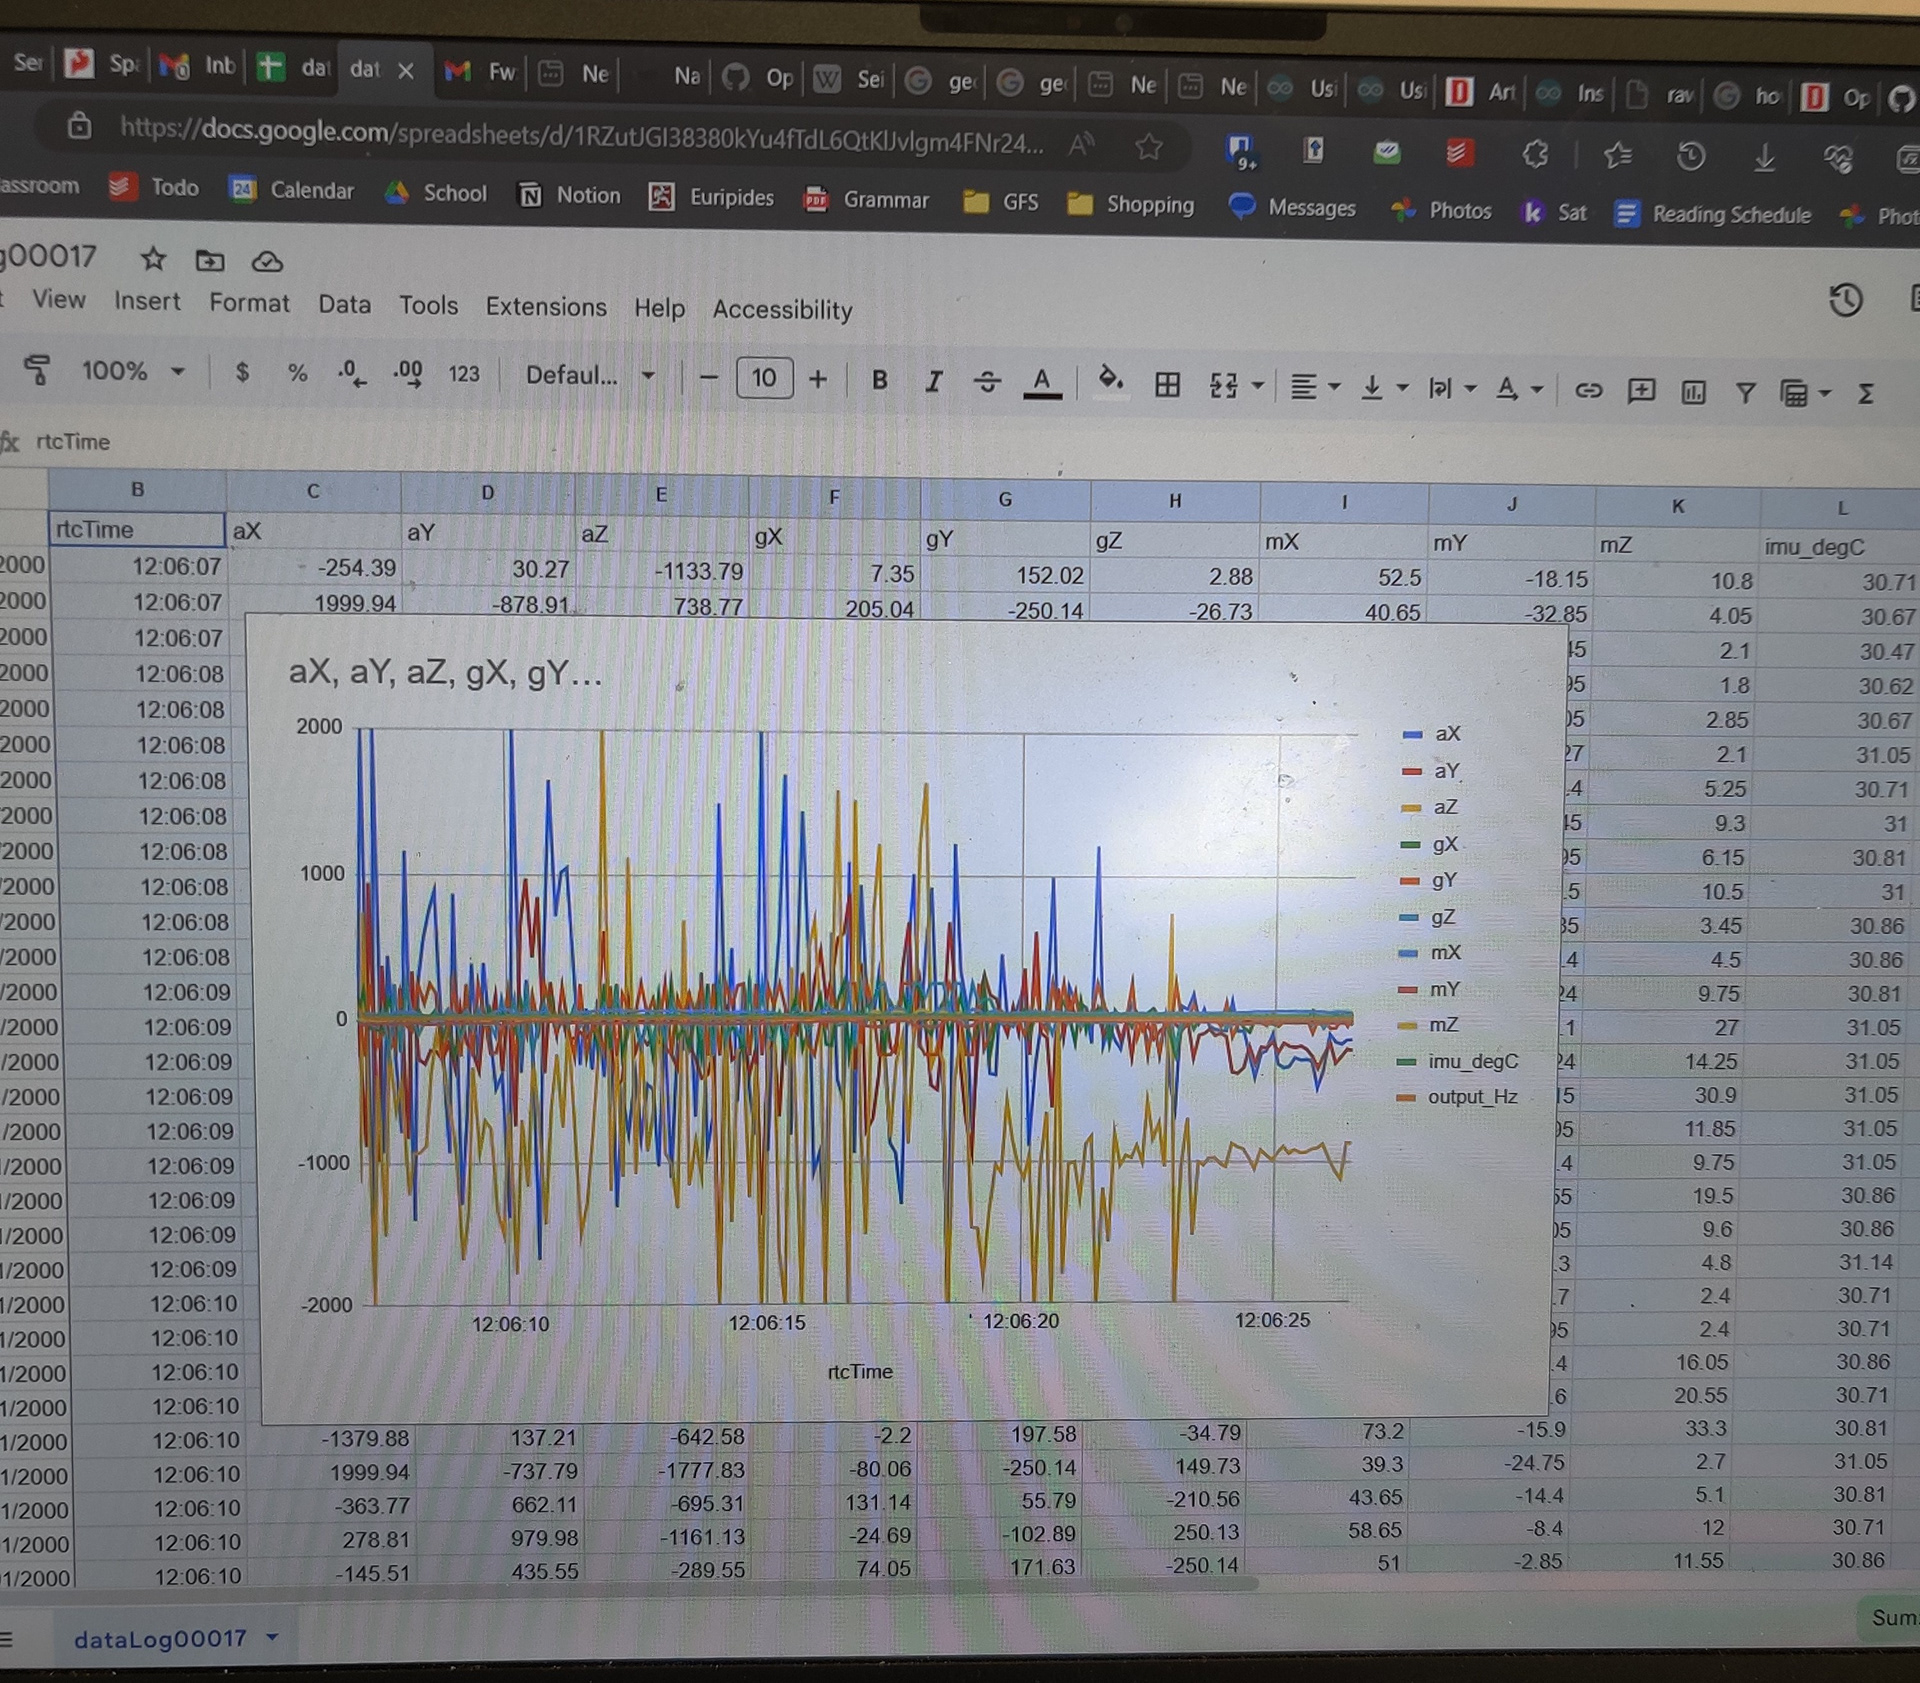Open more number formats 123

pos(464,374)
